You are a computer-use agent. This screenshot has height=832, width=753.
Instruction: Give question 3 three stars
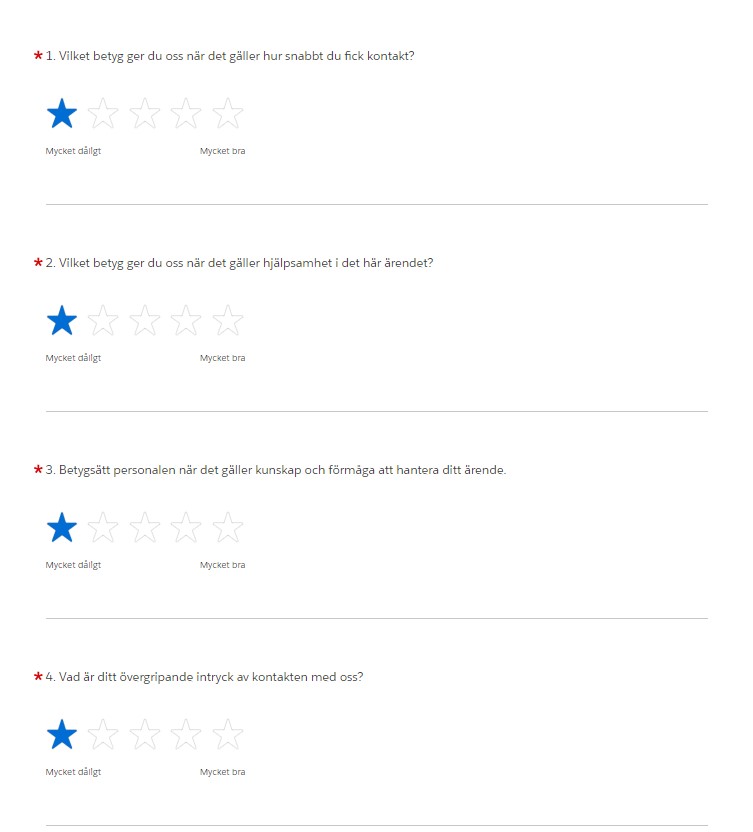point(144,527)
